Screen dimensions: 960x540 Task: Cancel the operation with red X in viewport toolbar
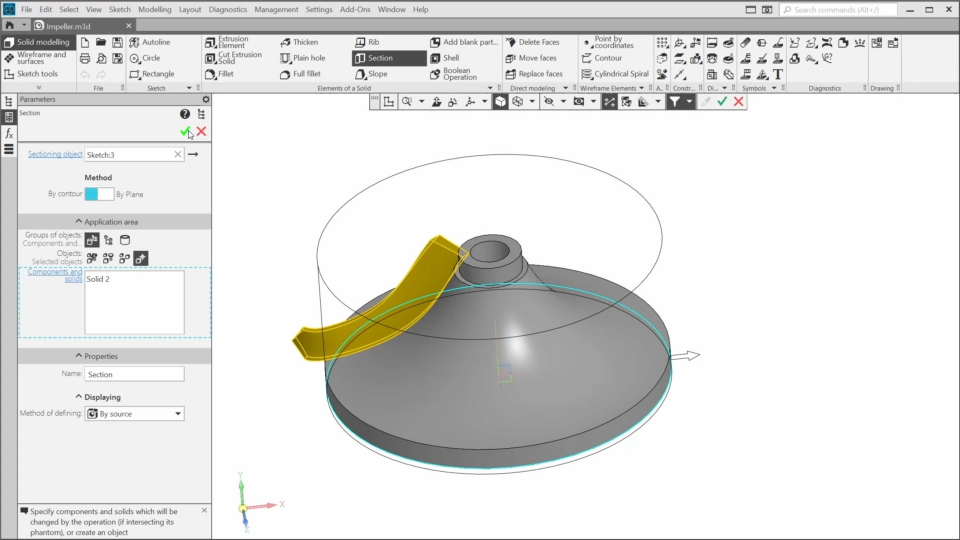tap(739, 102)
